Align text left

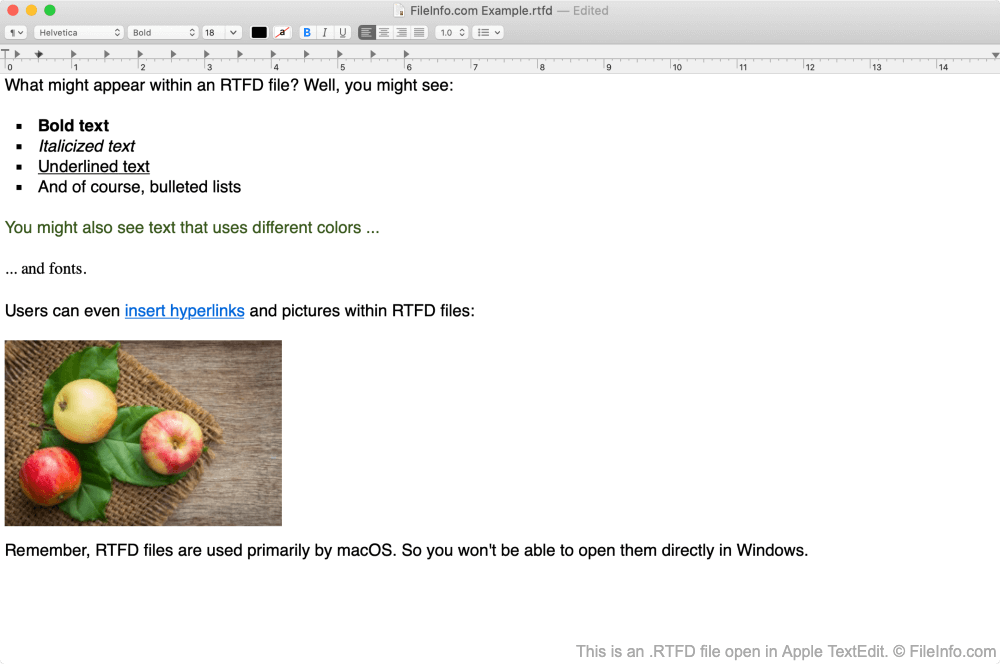(367, 33)
